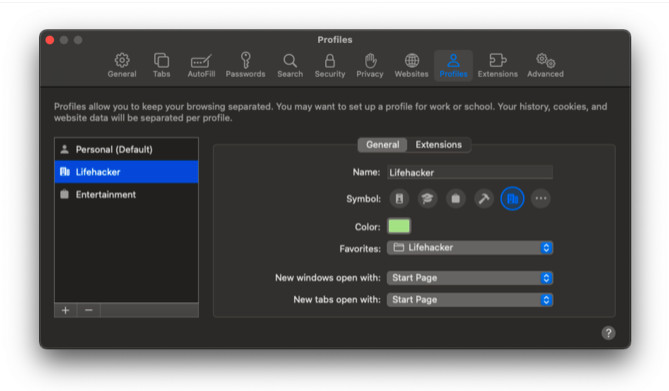Screen dimensions: 669x391
Task: Select the Profiles toolbar icon
Action: pyautogui.click(x=453, y=65)
